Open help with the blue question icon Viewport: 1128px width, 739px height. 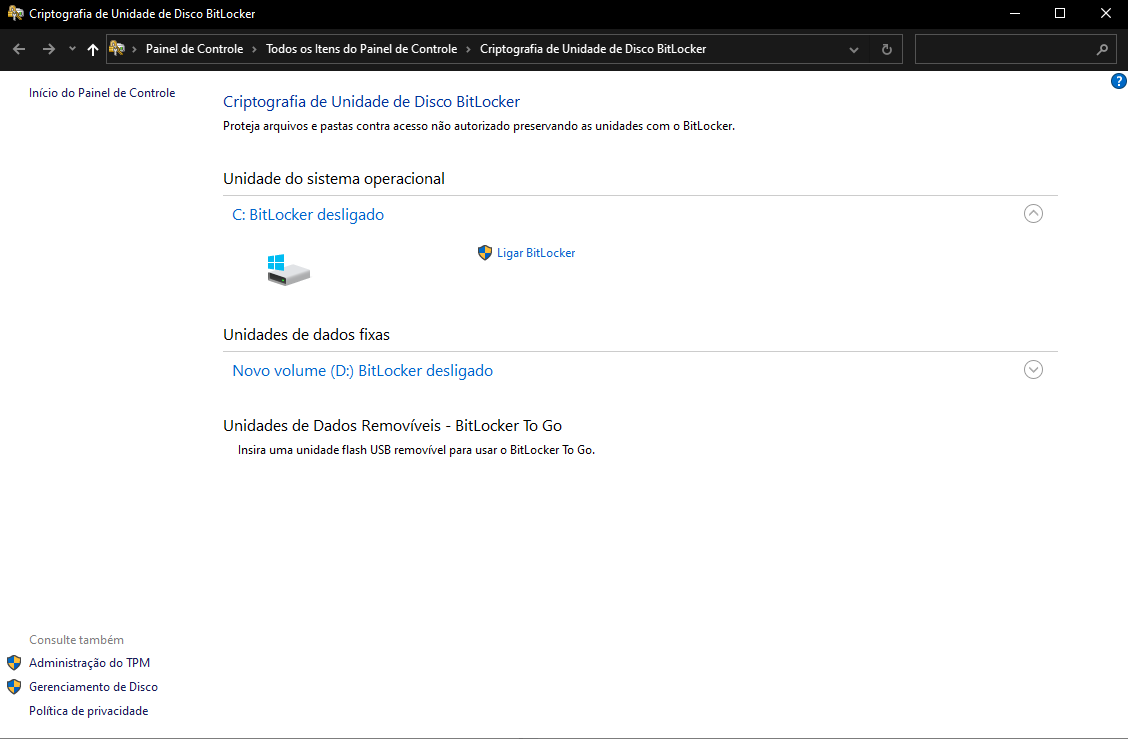(x=1119, y=81)
